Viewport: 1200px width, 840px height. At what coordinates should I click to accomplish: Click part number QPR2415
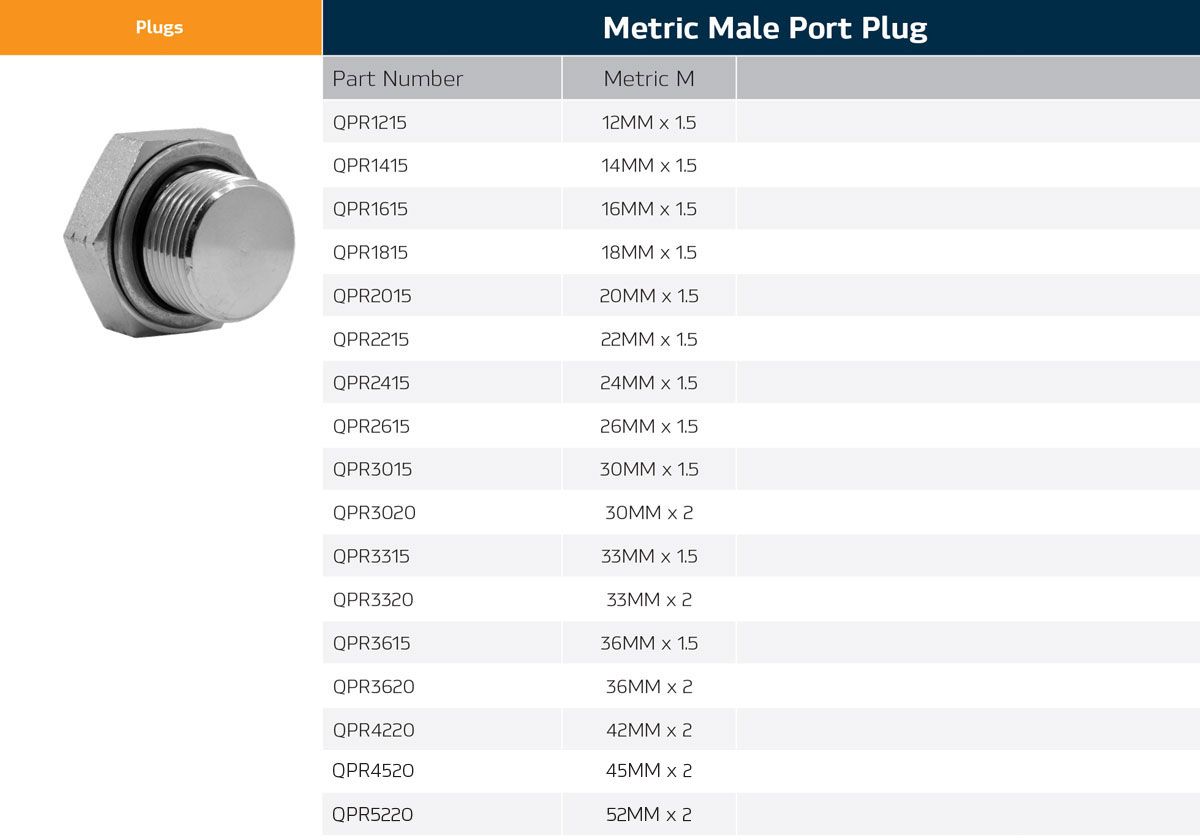371,383
